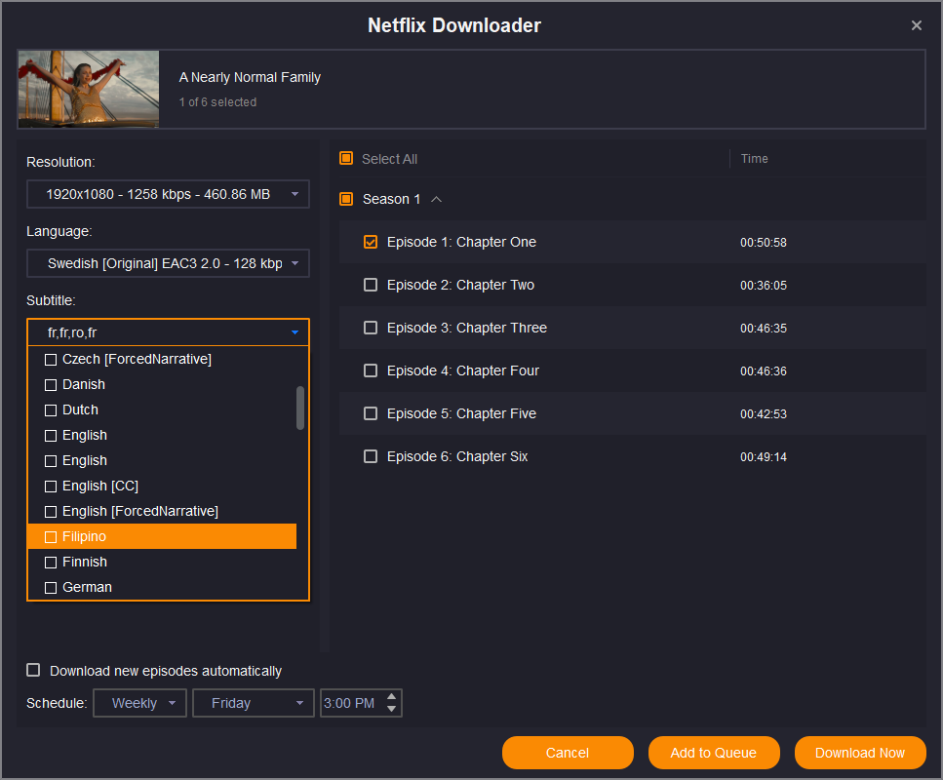The height and width of the screenshot is (780, 943).
Task: Open the Weekly schedule frequency dropdown
Action: pos(140,703)
